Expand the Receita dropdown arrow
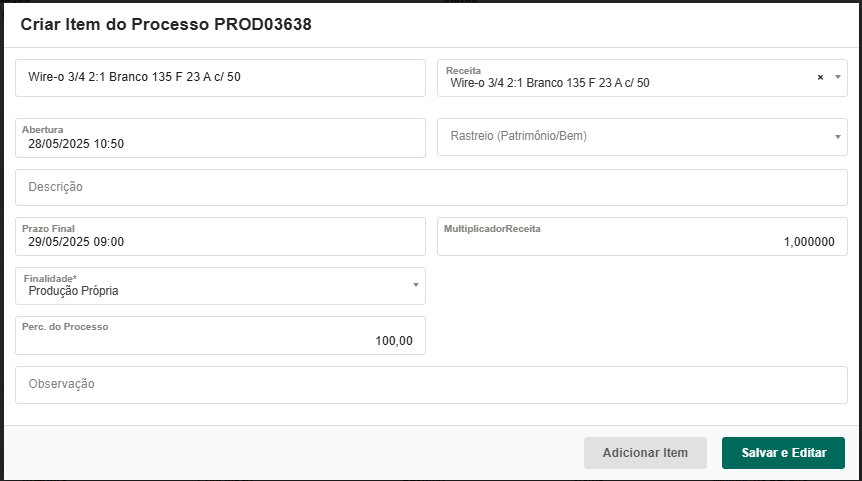The height and width of the screenshot is (481, 862). click(x=838, y=77)
